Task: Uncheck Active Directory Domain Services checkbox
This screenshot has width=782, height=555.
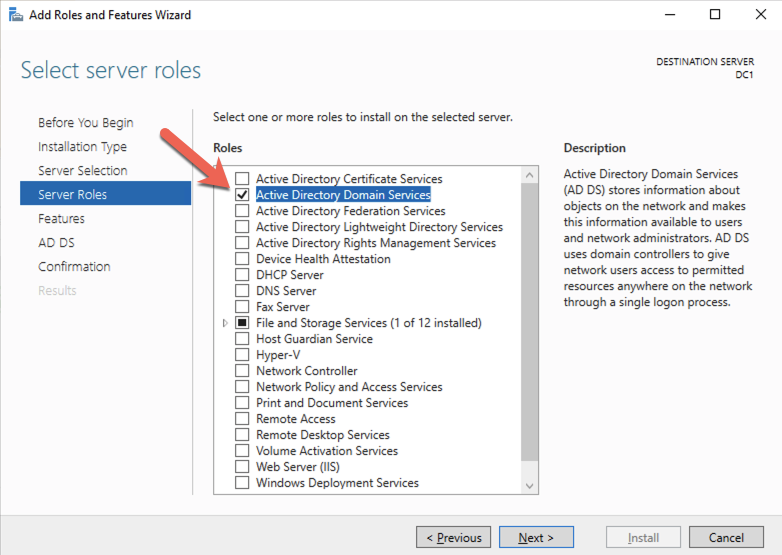Action: (242, 194)
